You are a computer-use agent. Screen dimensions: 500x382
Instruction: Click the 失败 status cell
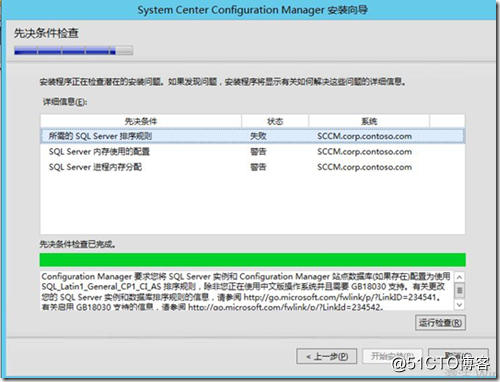pyautogui.click(x=258, y=136)
